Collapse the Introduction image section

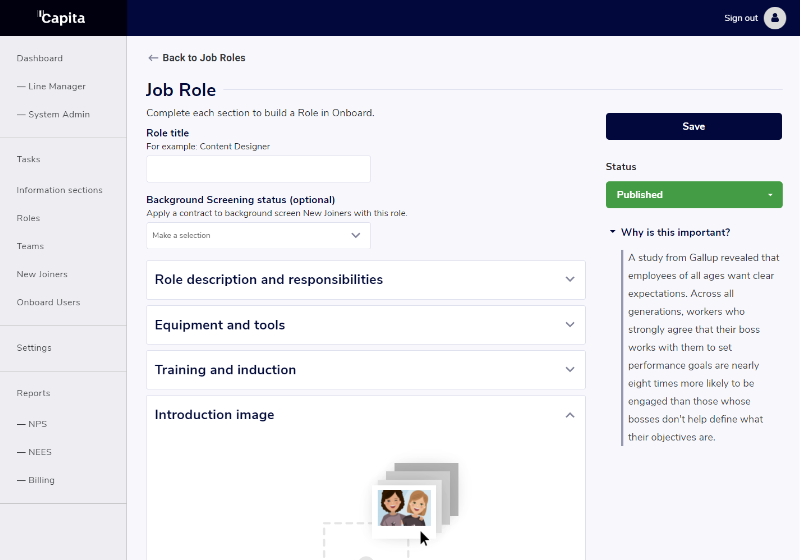click(x=569, y=415)
